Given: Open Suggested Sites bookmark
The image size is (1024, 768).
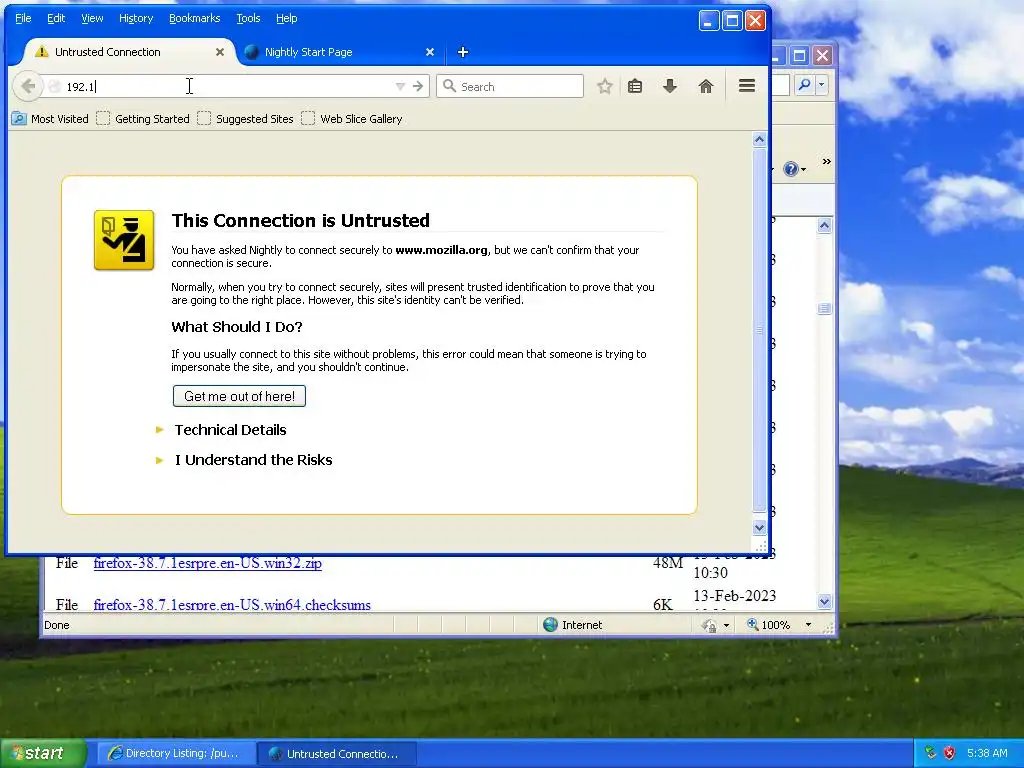Looking at the screenshot, I should (245, 119).
